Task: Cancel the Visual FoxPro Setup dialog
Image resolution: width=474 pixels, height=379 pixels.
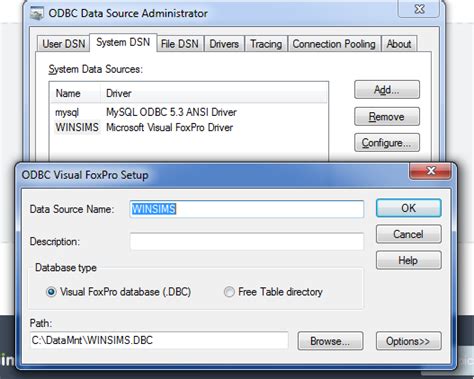Action: tap(409, 234)
